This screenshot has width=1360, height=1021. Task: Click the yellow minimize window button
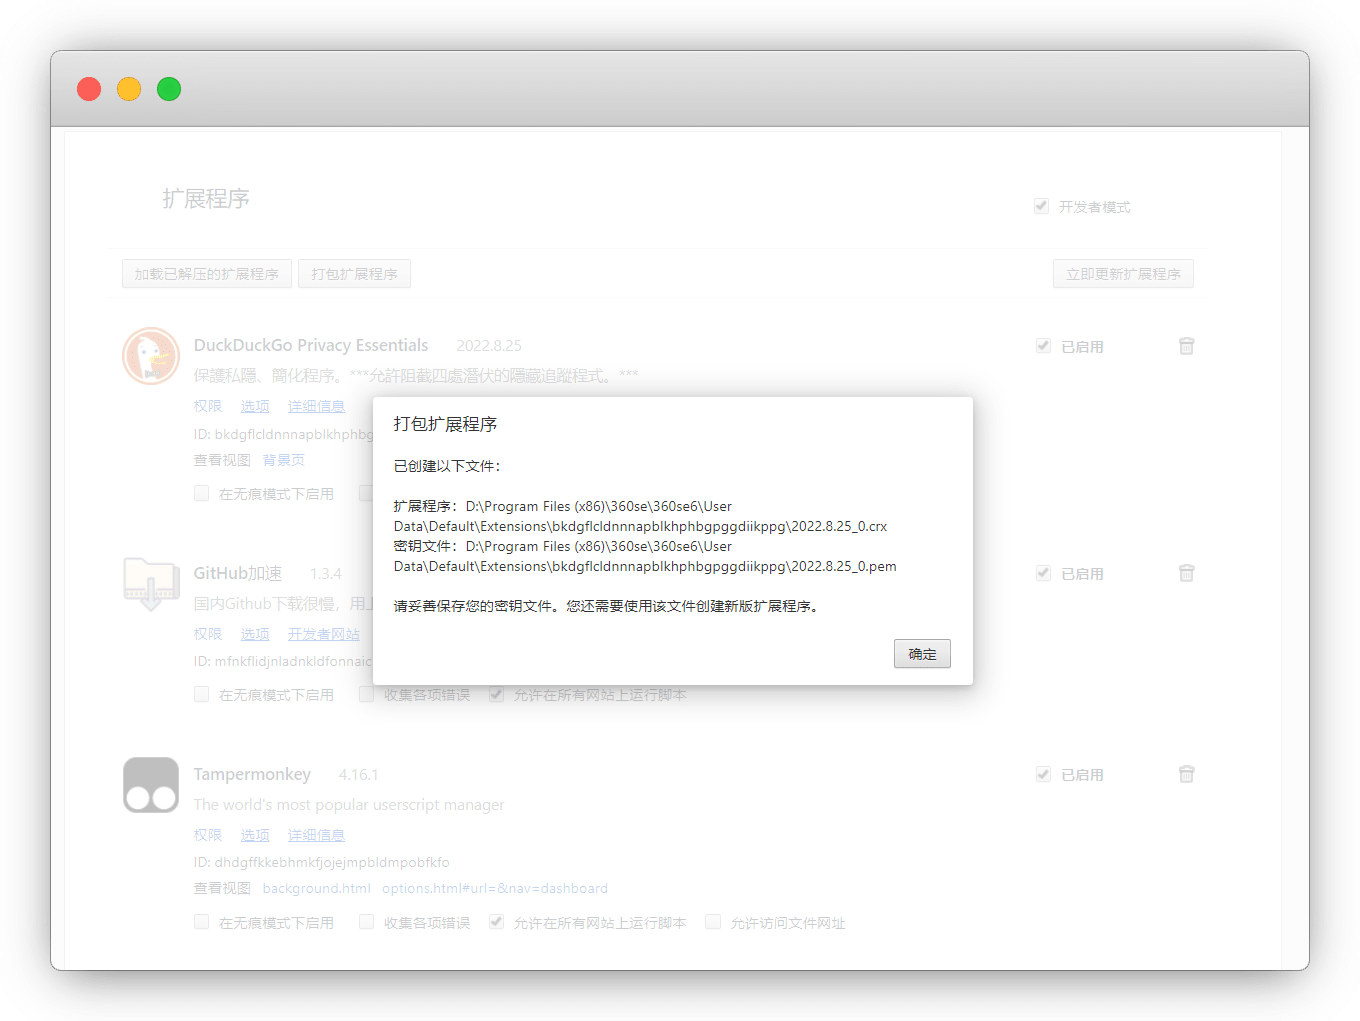pyautogui.click(x=129, y=89)
